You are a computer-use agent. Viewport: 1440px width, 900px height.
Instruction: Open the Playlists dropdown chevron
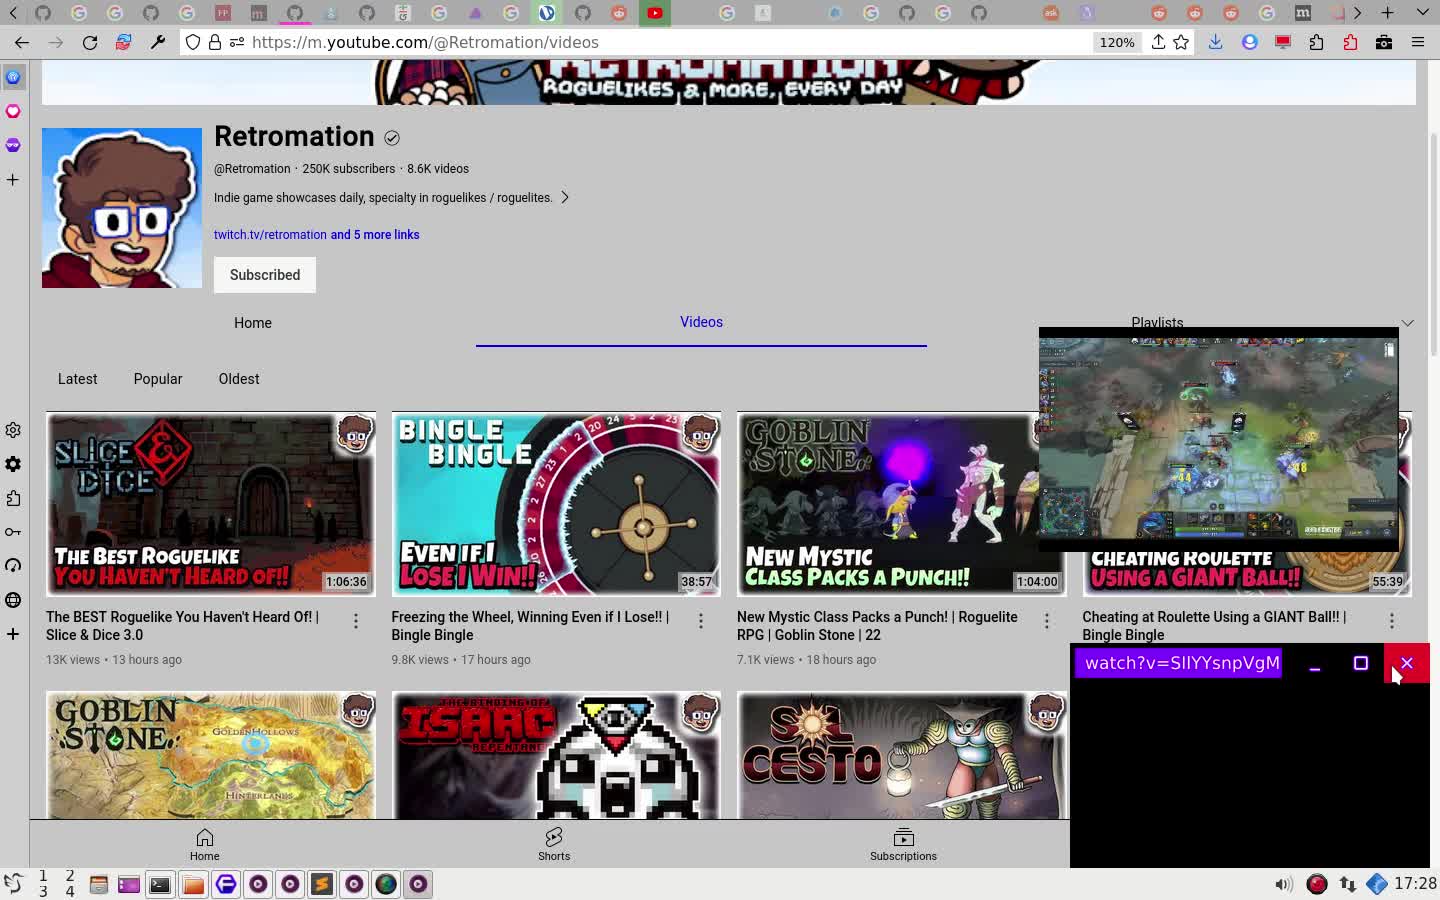[x=1409, y=322]
